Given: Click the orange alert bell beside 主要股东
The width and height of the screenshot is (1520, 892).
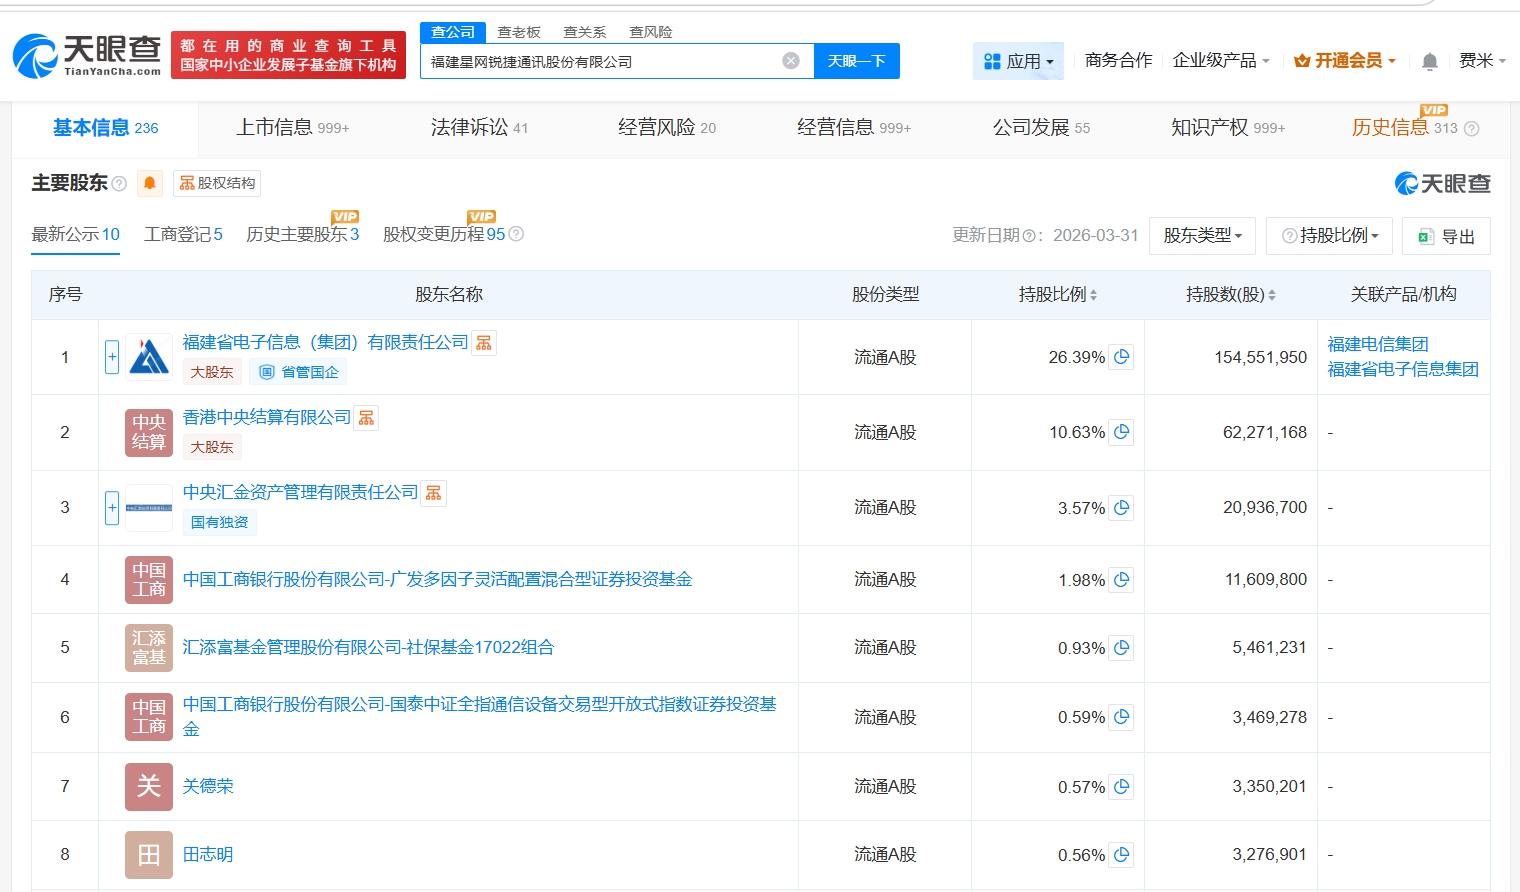Looking at the screenshot, I should (x=150, y=183).
